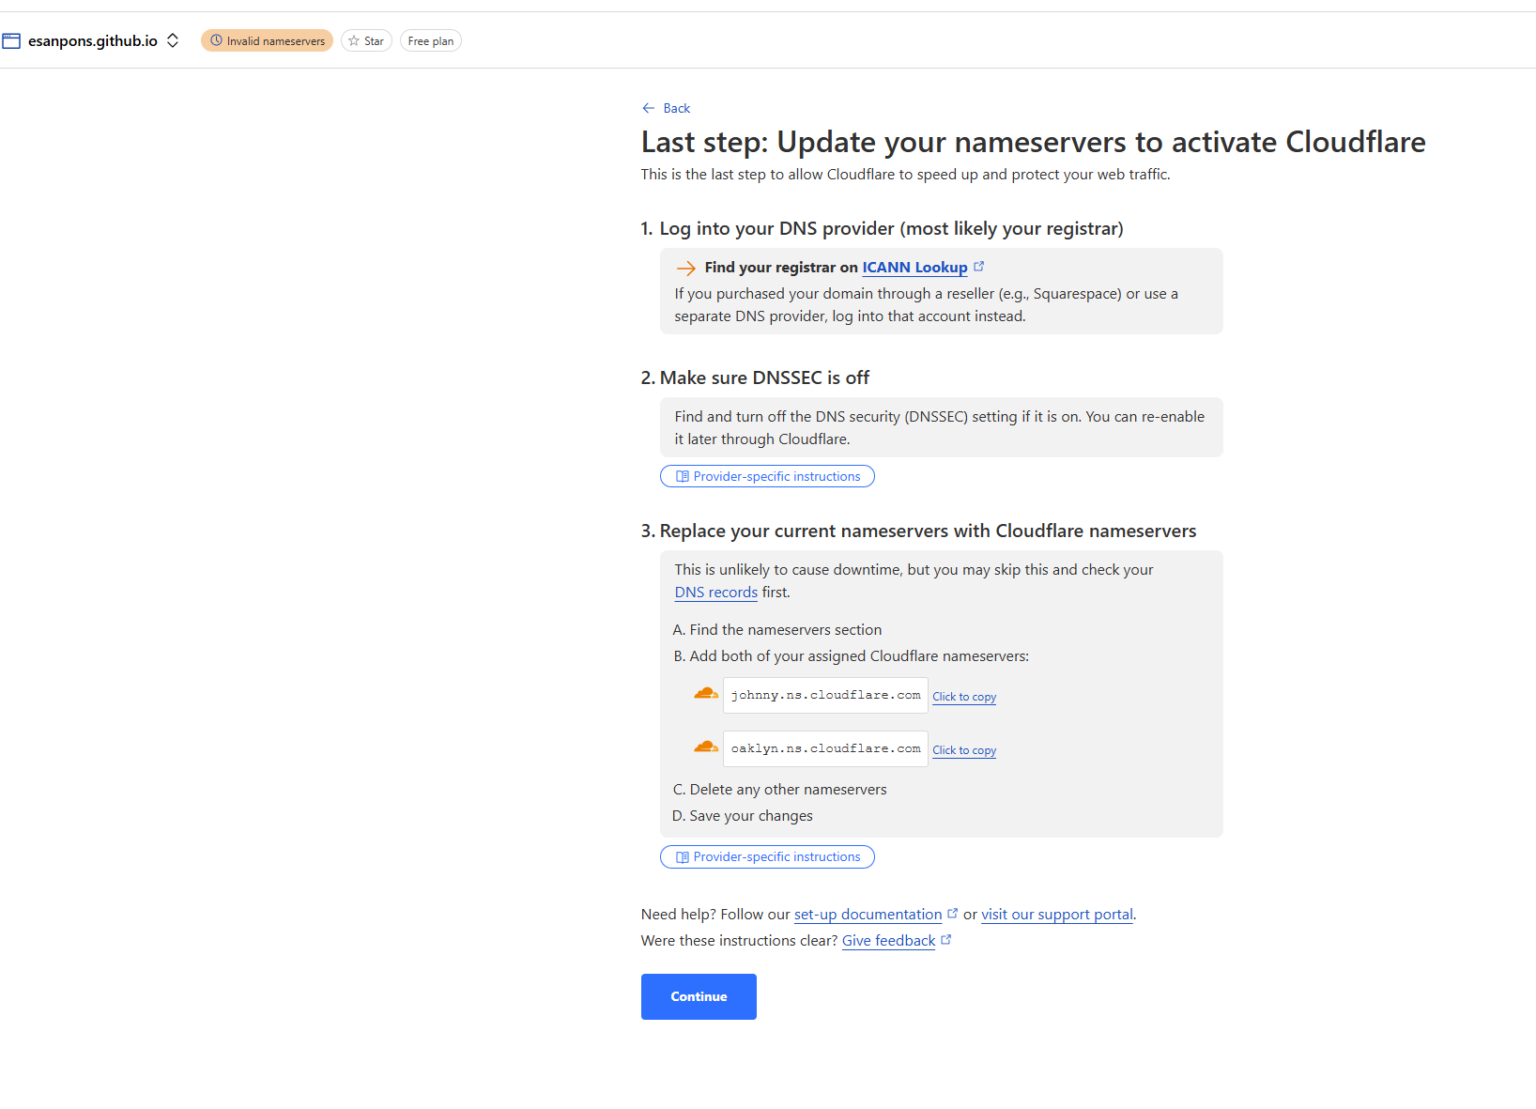
Task: Open the domain switcher next to esanpons.github.io
Action: point(172,40)
